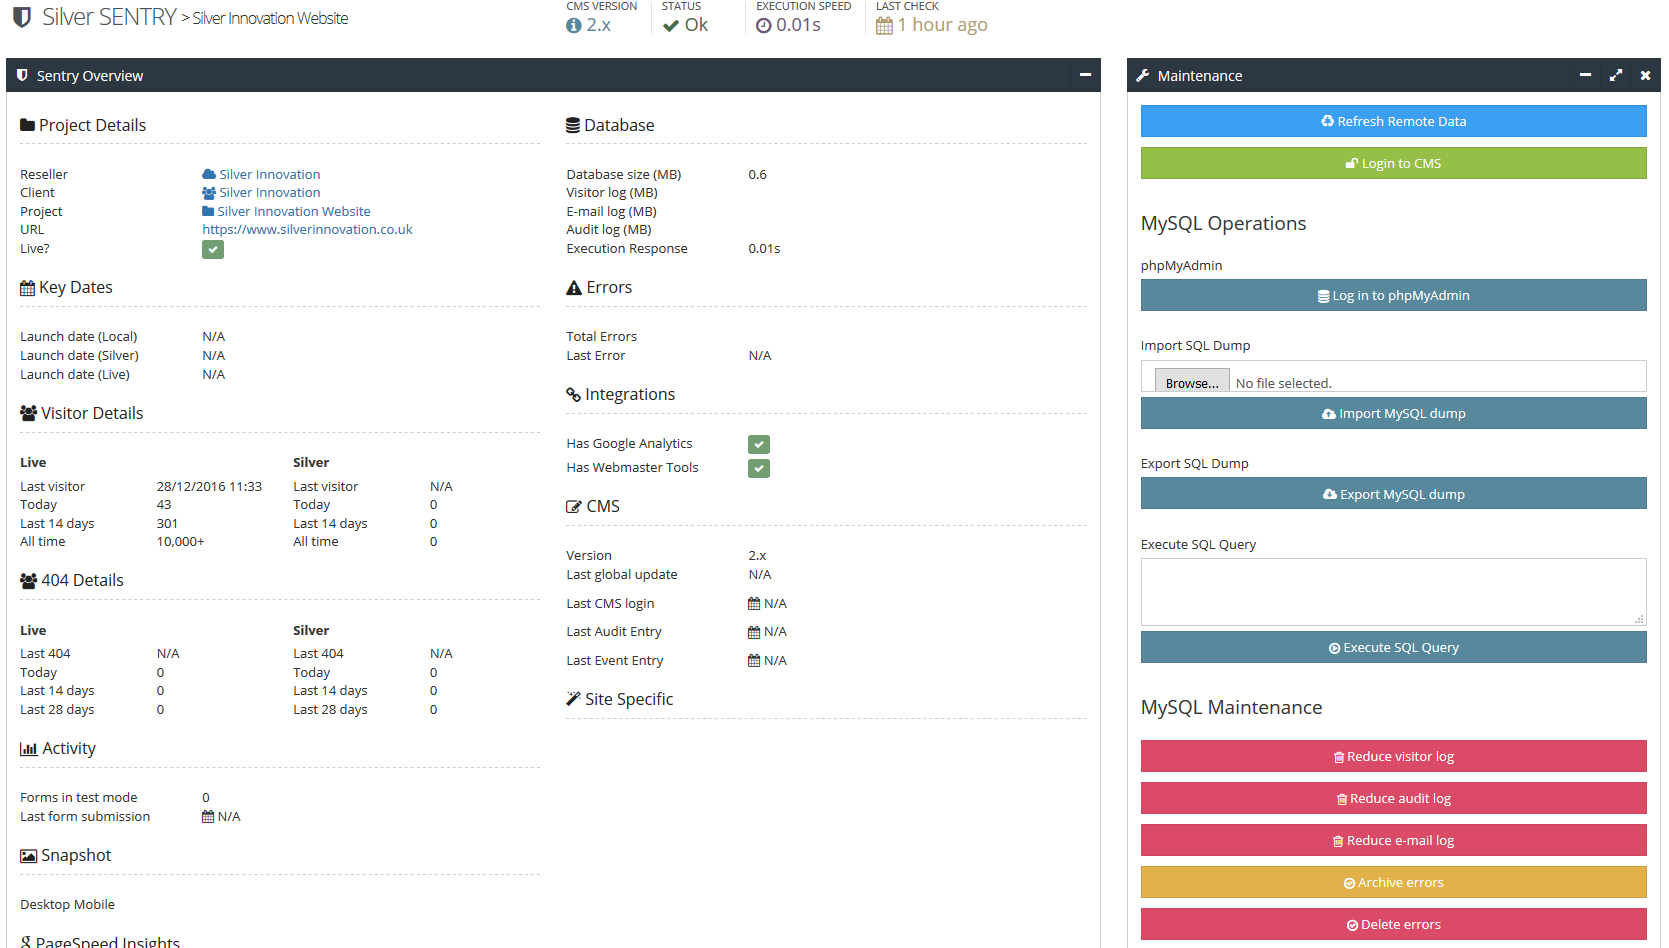Click the No file selected text
This screenshot has height=948, width=1669.
coord(1283,383)
